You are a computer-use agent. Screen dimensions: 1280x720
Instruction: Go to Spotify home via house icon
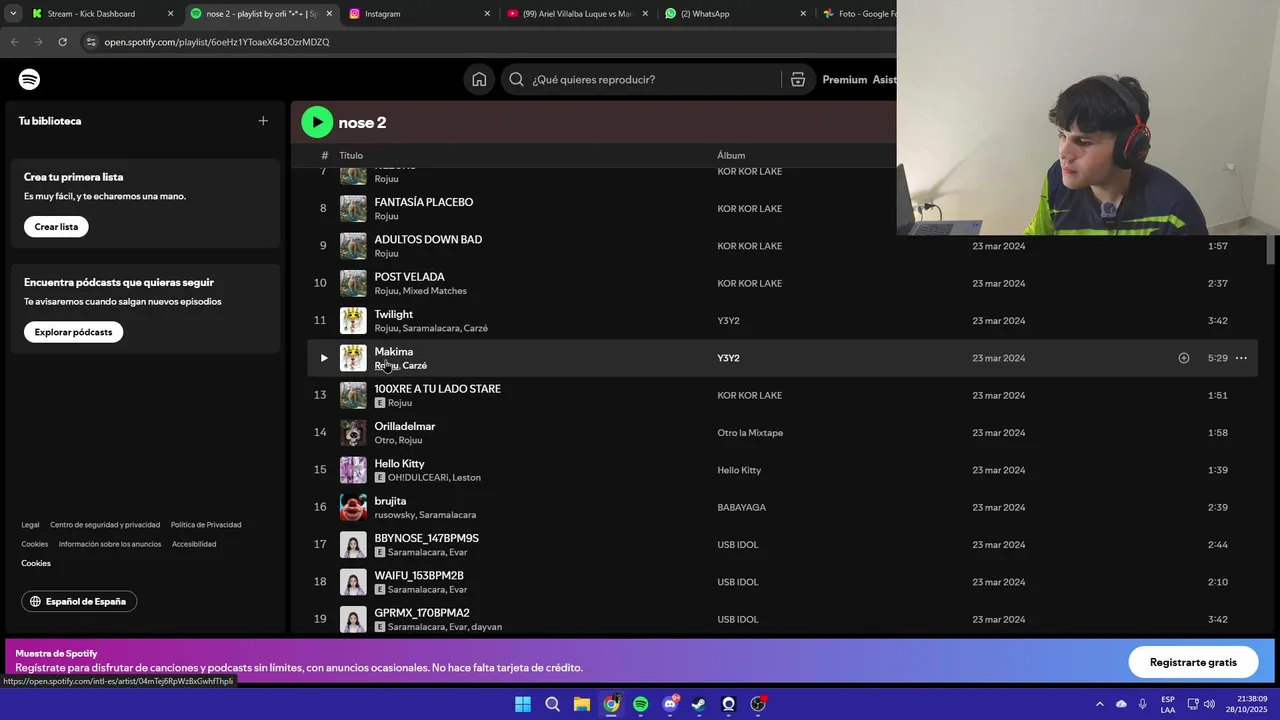(479, 80)
